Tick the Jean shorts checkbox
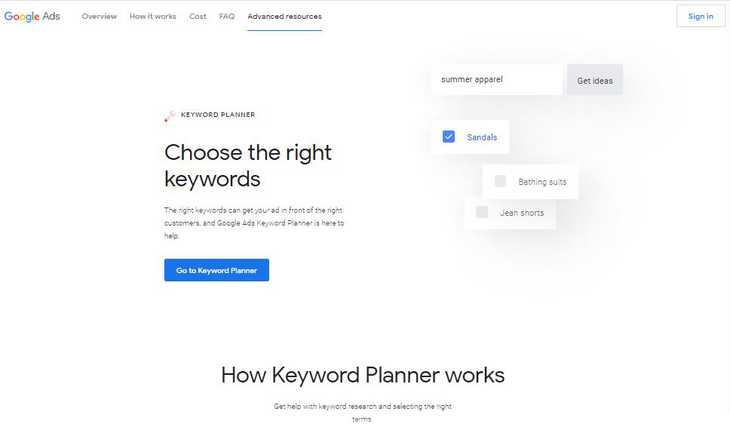This screenshot has height=433, width=730. pos(482,212)
